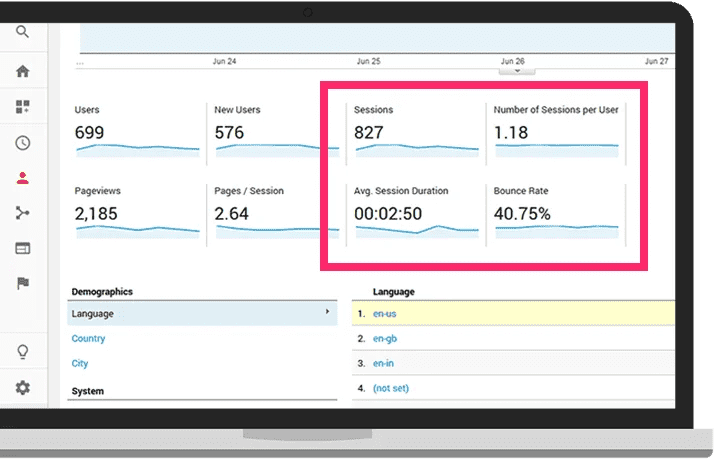Open the en-us language link
This screenshot has height=460, width=715.
click(x=386, y=314)
